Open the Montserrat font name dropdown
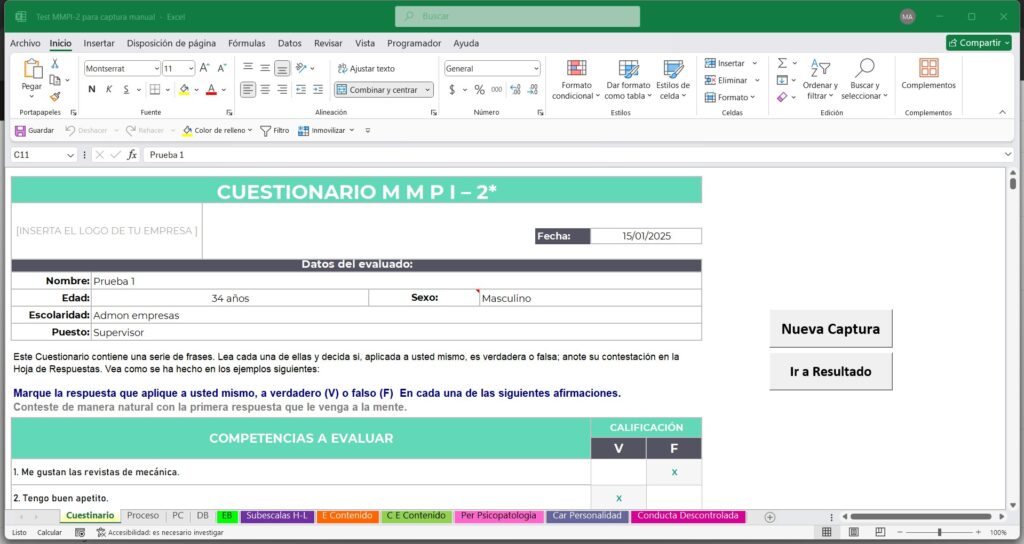This screenshot has height=544, width=1024. pos(155,68)
